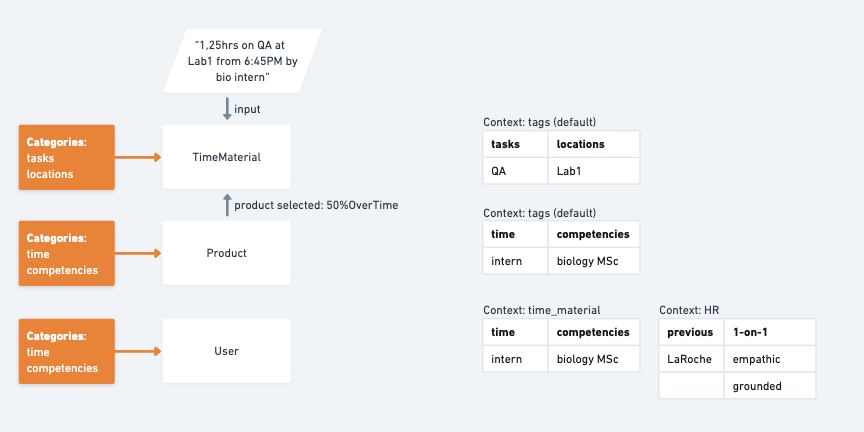
Task: Select the QA table cell
Action: click(515, 171)
